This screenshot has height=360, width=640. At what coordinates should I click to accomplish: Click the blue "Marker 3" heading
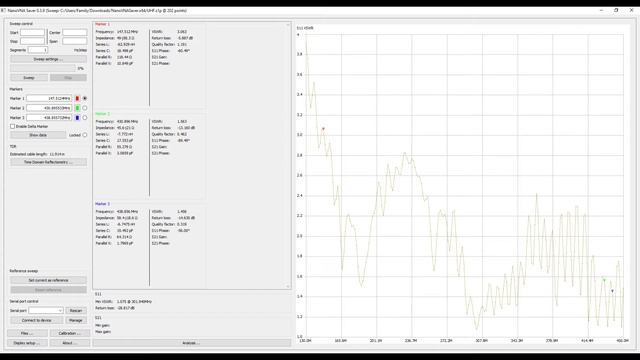pos(102,204)
